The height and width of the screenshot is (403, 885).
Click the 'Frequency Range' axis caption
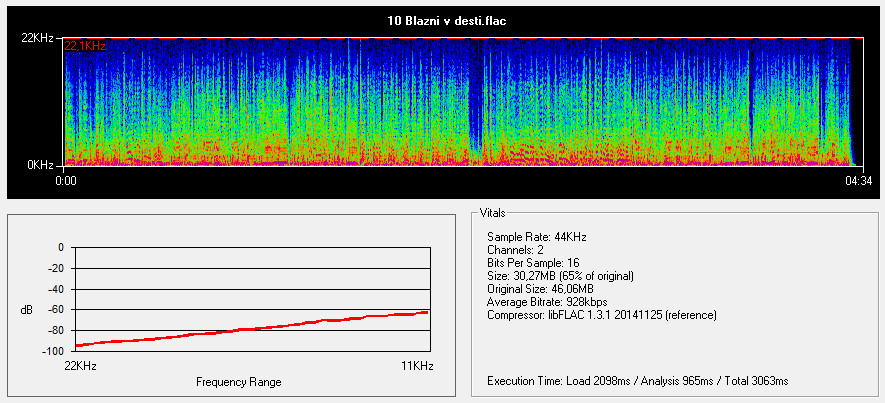pyautogui.click(x=238, y=382)
